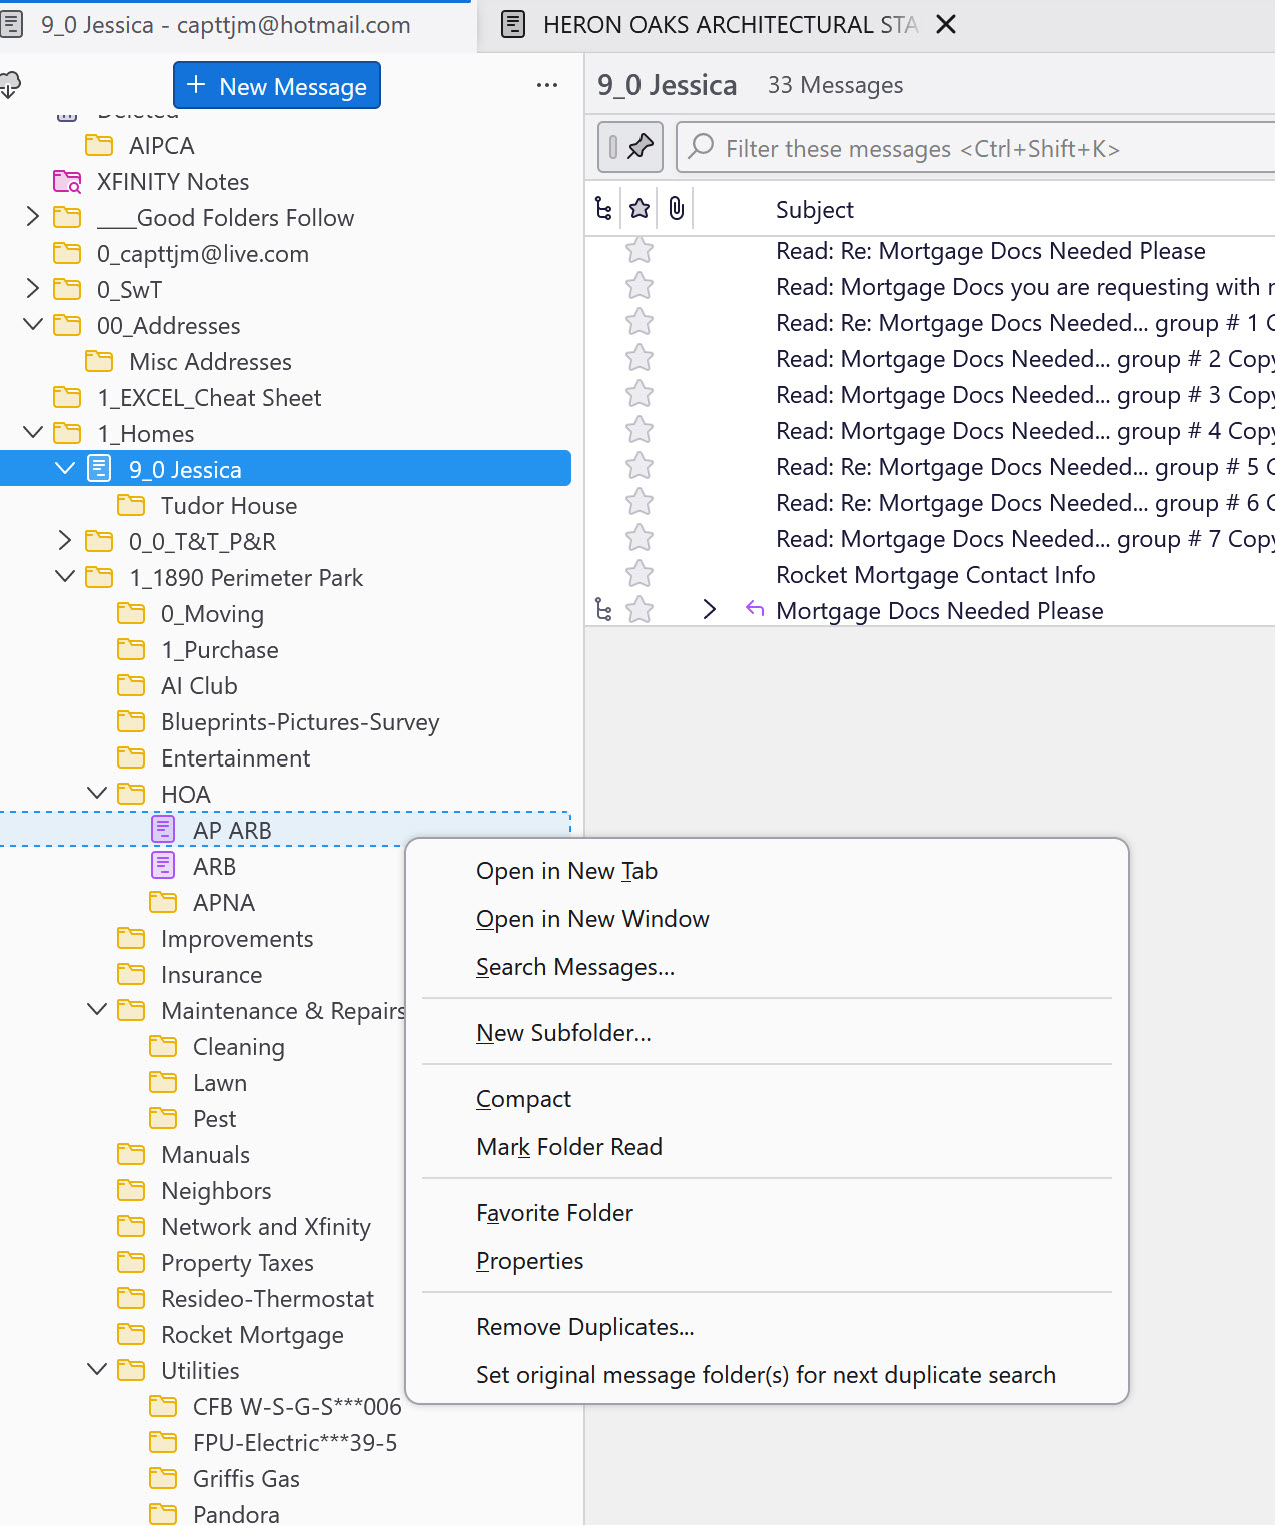Click the thread column header icon
The image size is (1276, 1526).
[x=603, y=209]
